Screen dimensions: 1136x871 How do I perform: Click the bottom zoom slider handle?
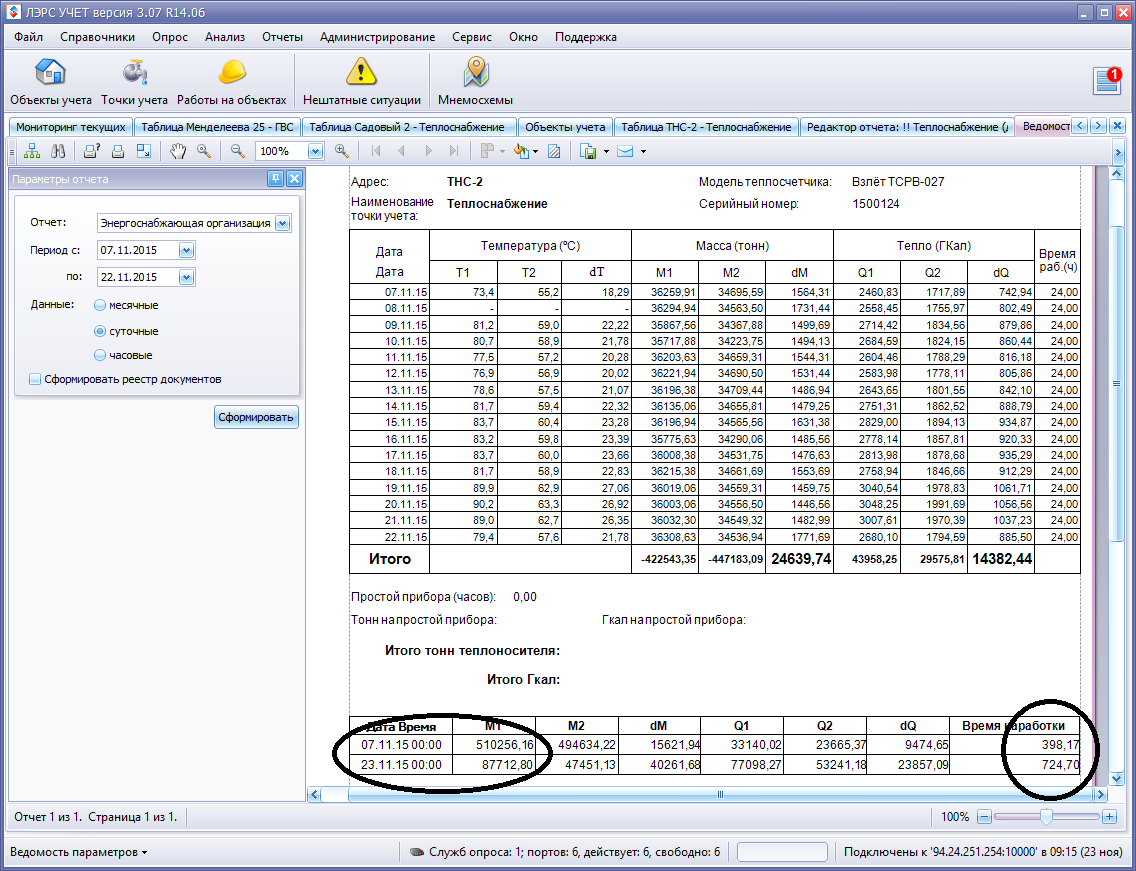coord(1046,817)
